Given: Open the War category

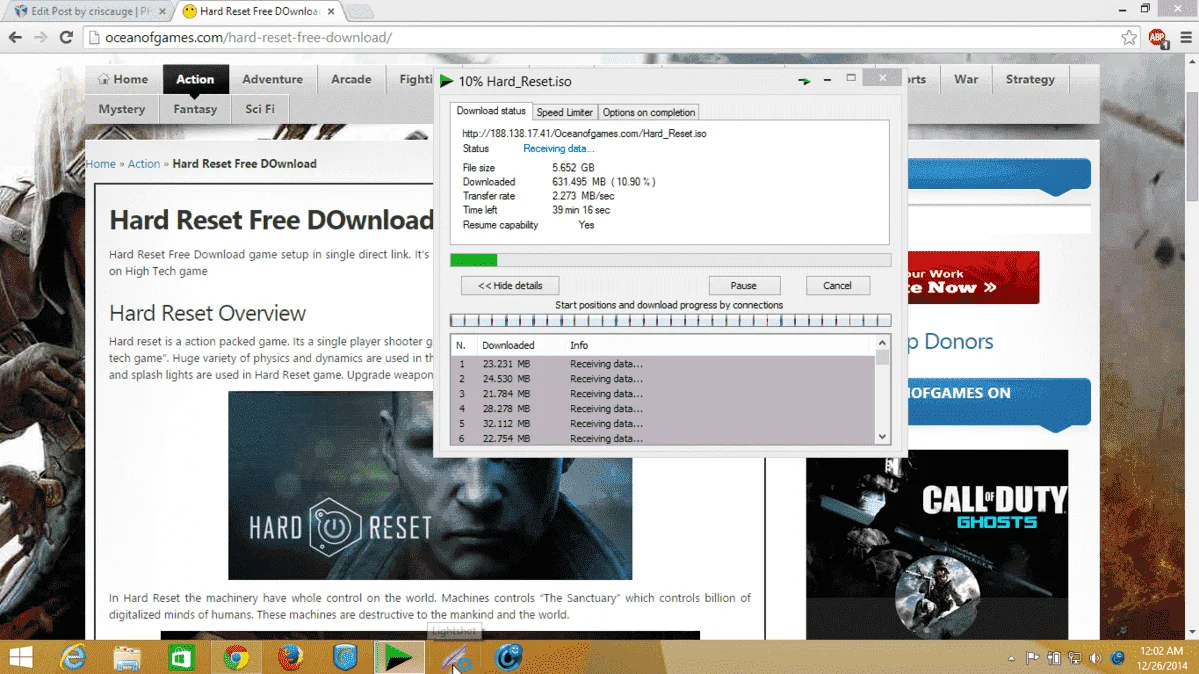Looking at the screenshot, I should [x=966, y=79].
